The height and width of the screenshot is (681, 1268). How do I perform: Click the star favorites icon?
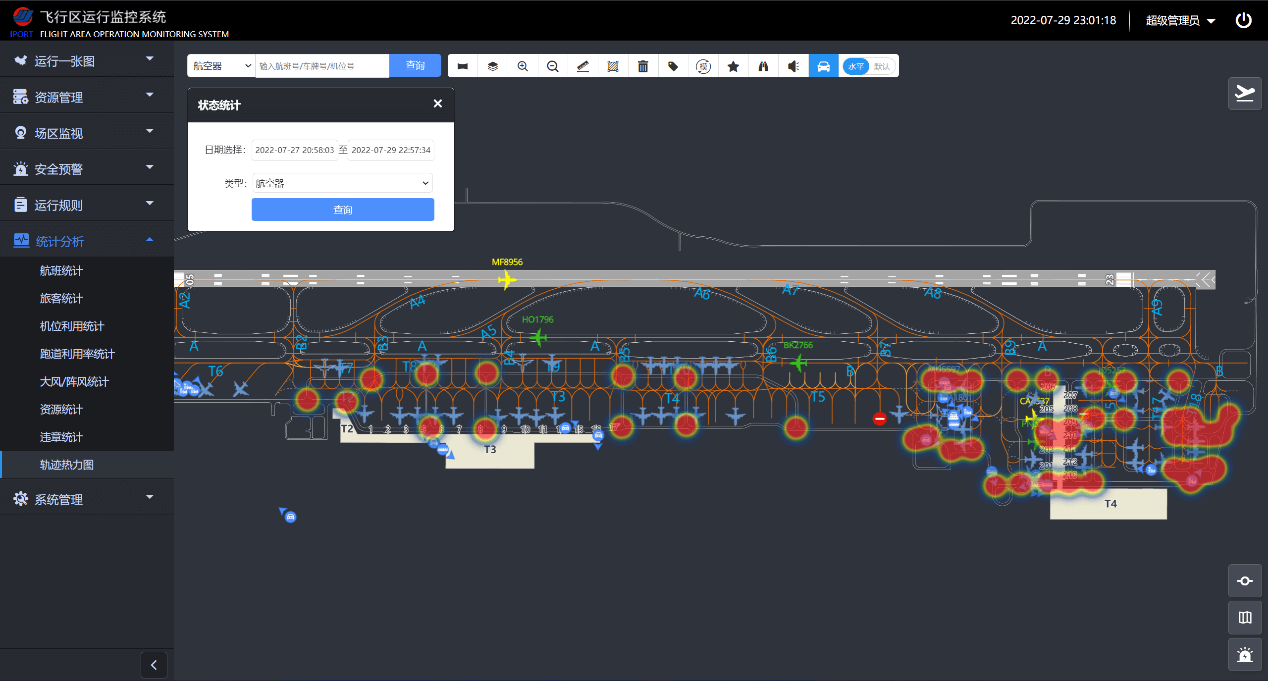tap(733, 66)
